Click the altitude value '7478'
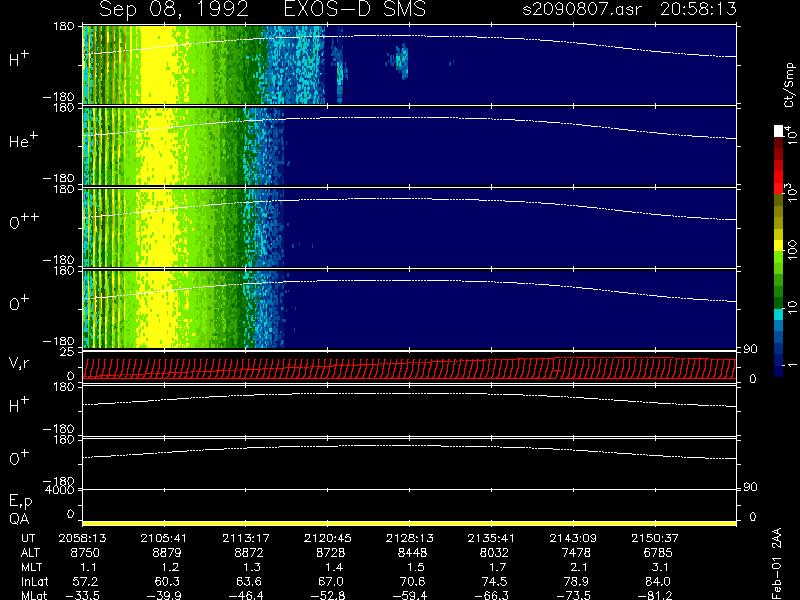The height and width of the screenshot is (600, 800). click(x=576, y=553)
